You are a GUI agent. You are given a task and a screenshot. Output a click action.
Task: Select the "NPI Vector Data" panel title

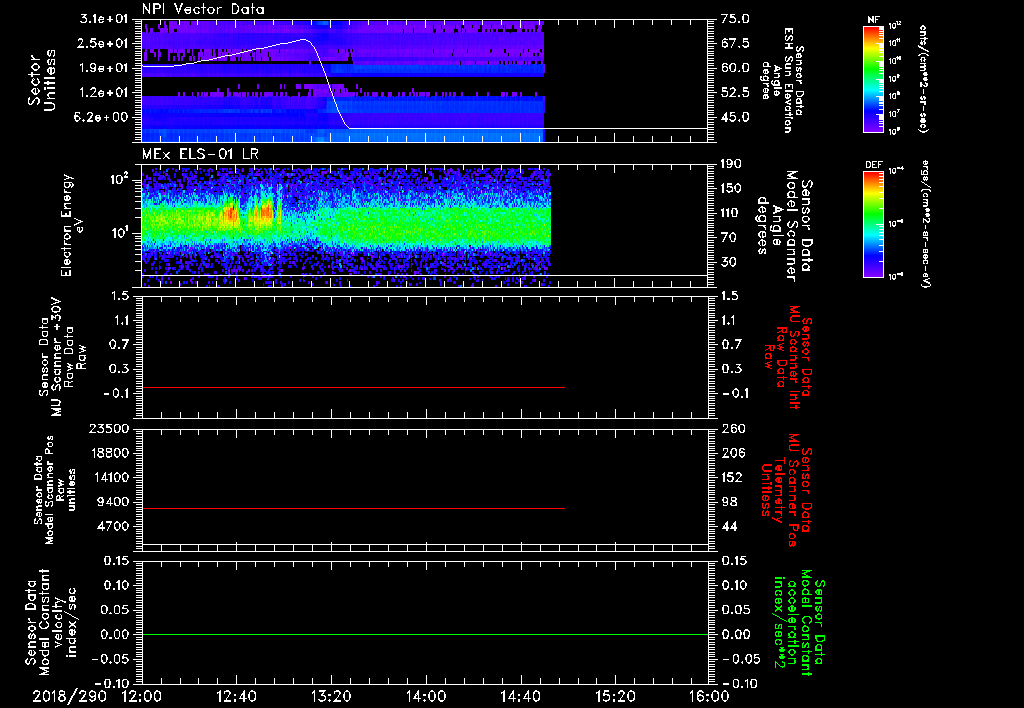[203, 9]
